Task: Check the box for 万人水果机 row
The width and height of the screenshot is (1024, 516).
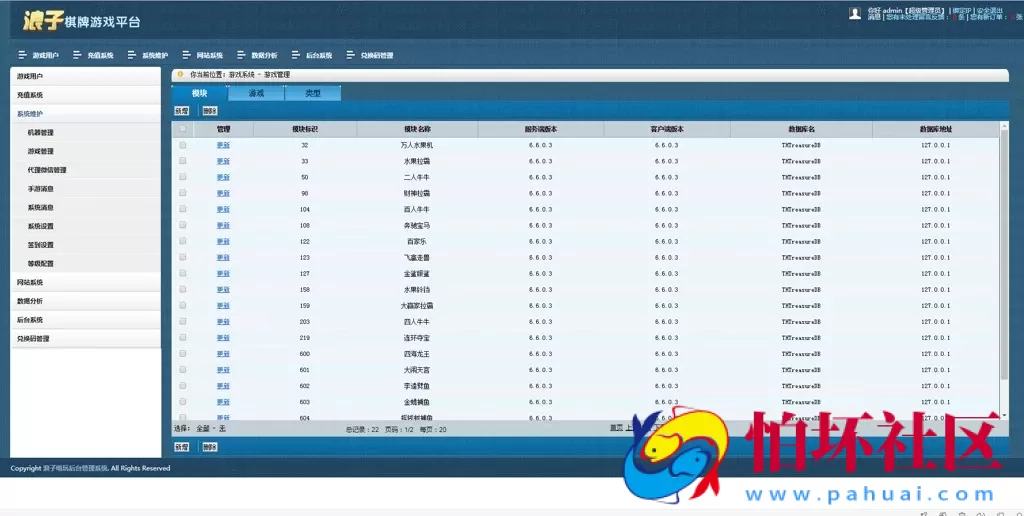Action: click(x=182, y=145)
